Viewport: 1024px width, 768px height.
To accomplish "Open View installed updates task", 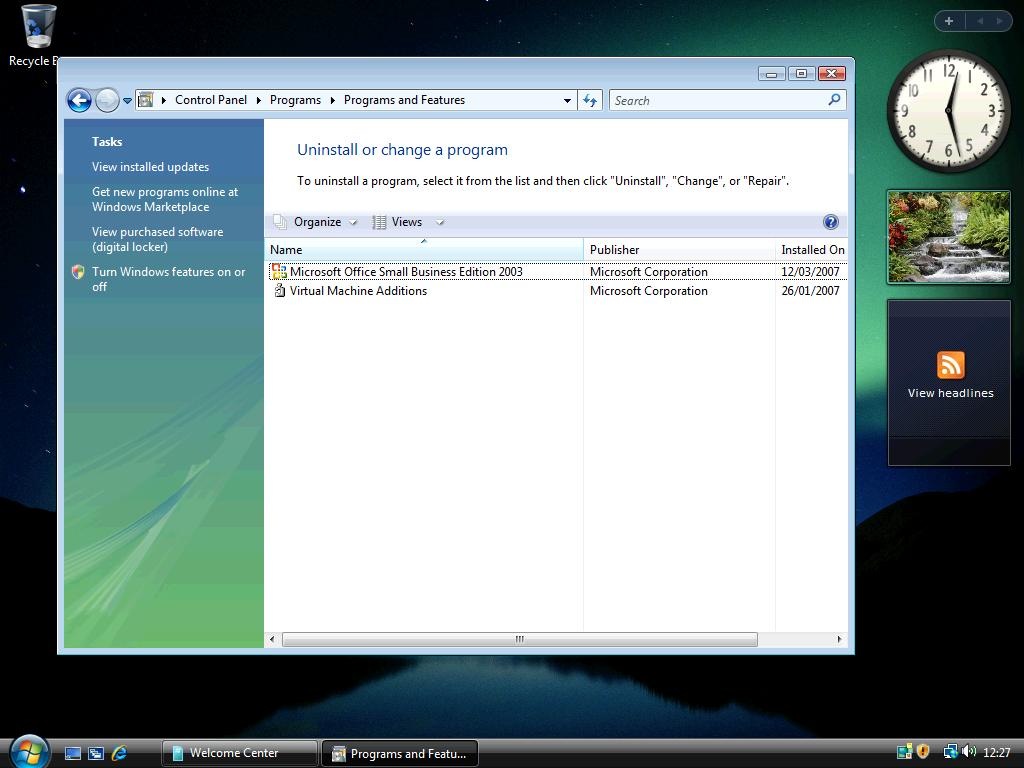I will pos(150,167).
